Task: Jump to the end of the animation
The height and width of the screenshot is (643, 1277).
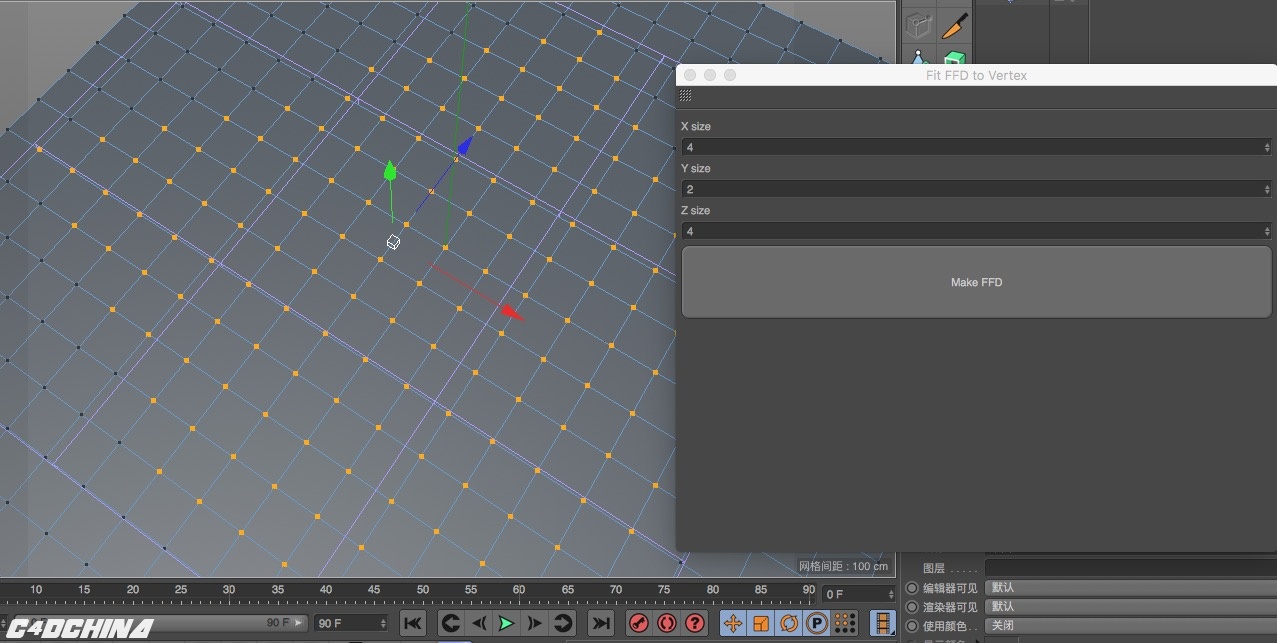Action: coord(600,623)
